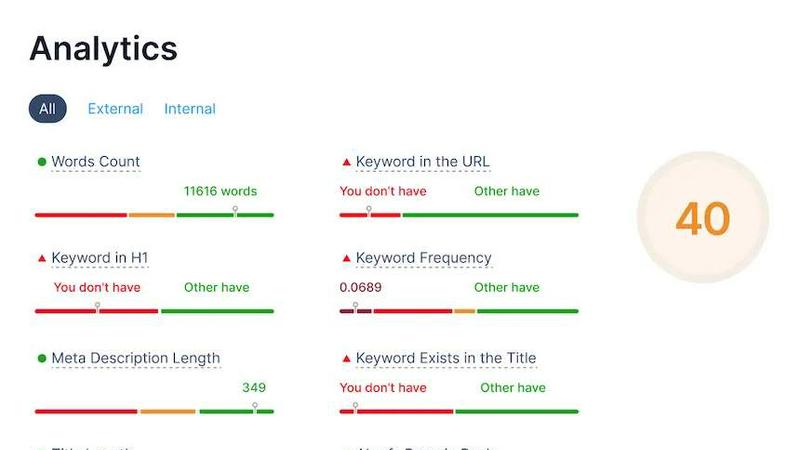The image size is (800, 450).
Task: Click the green dot beside Words Count
Action: coord(42,162)
